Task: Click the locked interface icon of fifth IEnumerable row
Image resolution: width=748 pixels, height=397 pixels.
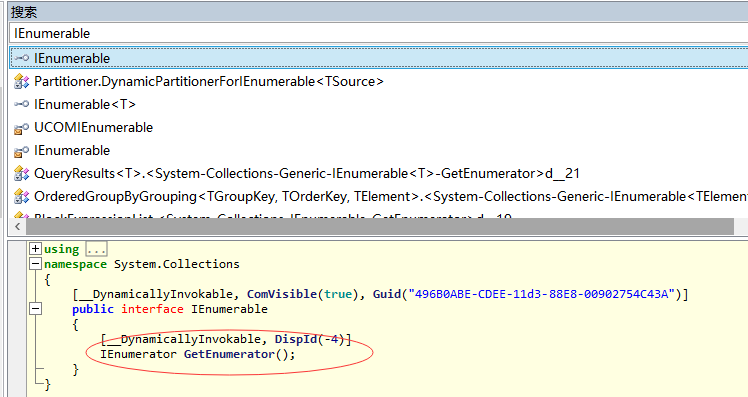Action: tap(21, 151)
